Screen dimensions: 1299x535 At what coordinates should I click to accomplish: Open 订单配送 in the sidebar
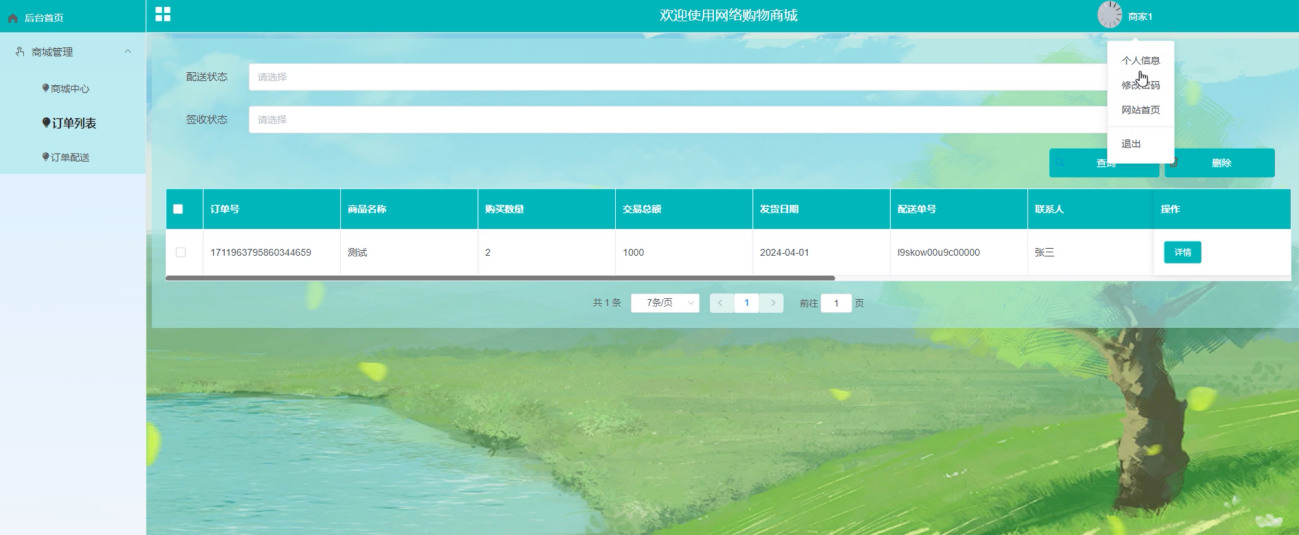click(70, 157)
